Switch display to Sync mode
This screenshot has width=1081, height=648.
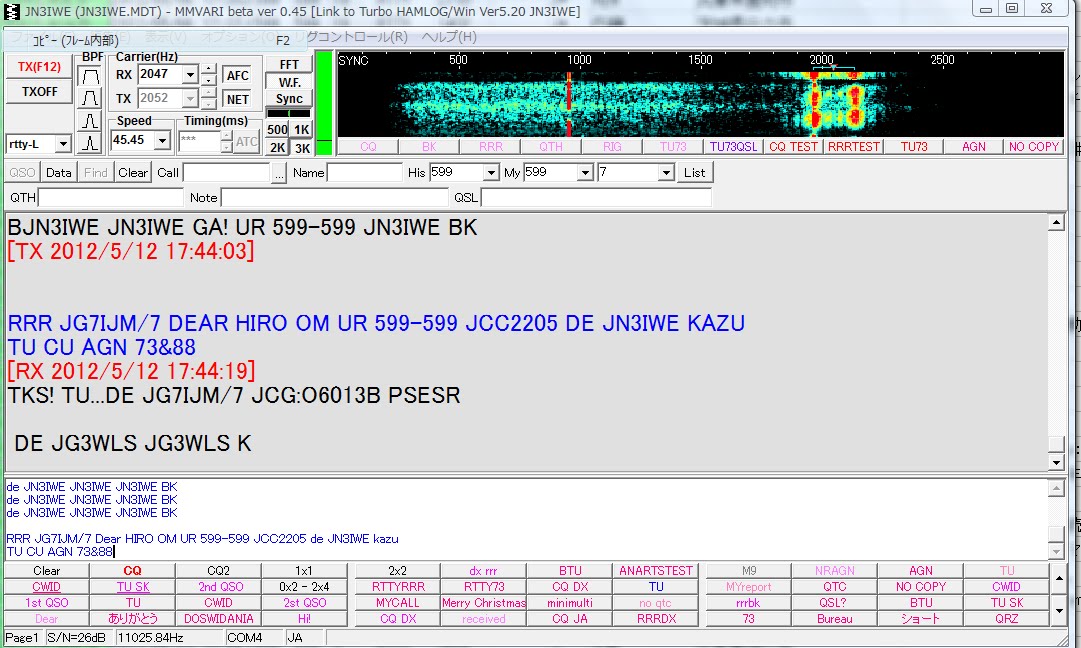pos(289,99)
